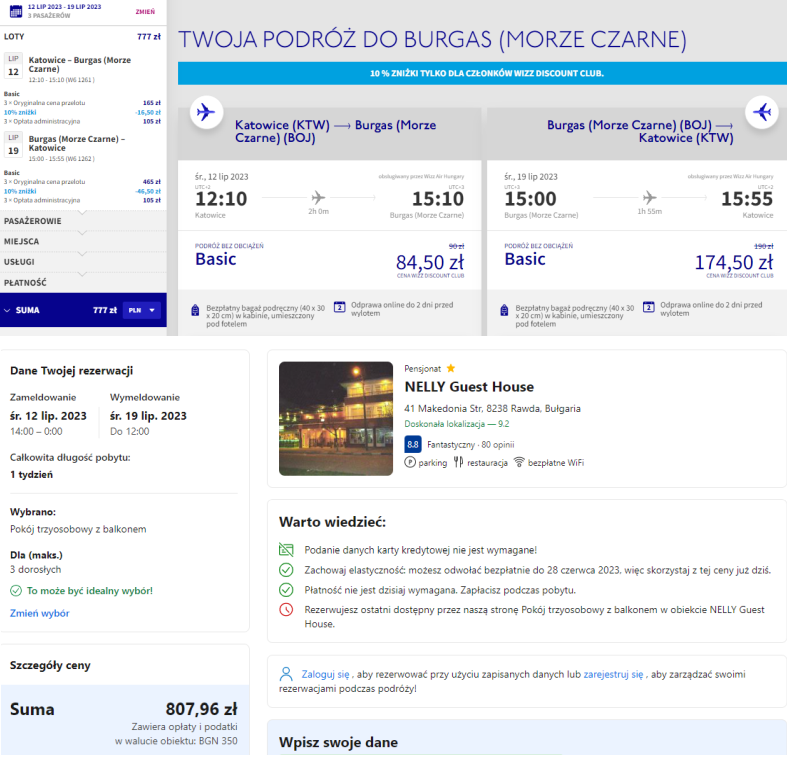Collapse the SUMA summary chevron
Image resolution: width=787 pixels, height=757 pixels.
9,310
